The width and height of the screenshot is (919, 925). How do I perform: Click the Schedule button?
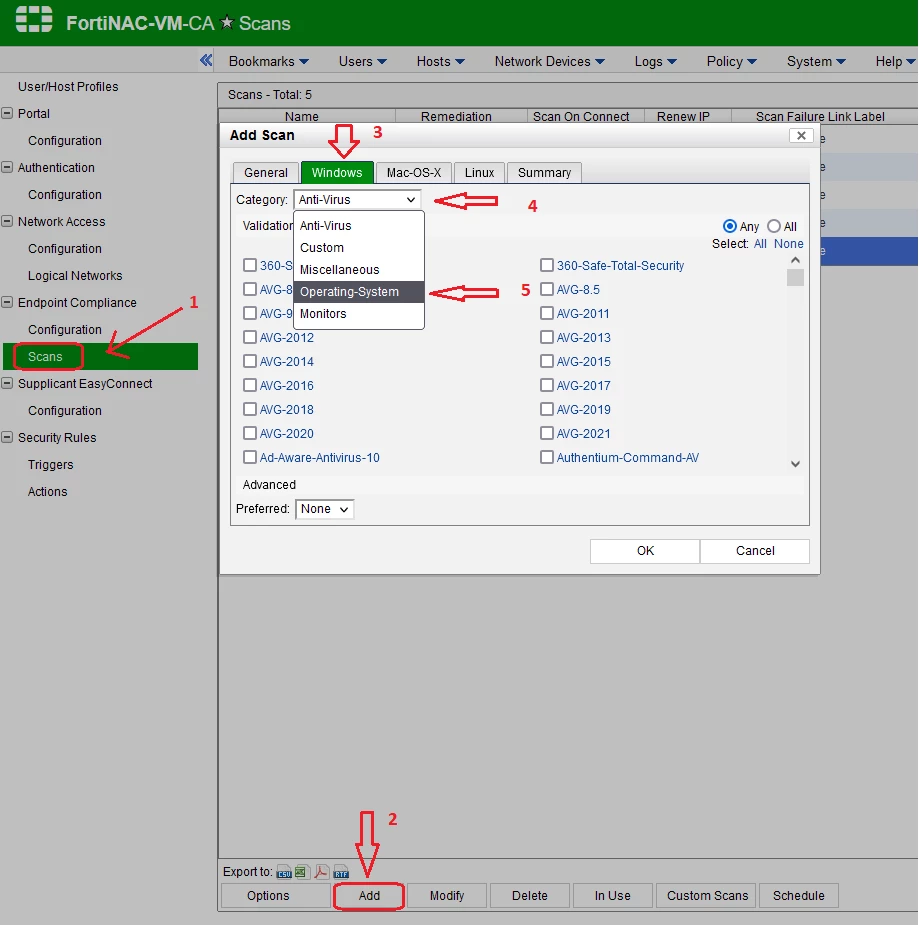[799, 896]
